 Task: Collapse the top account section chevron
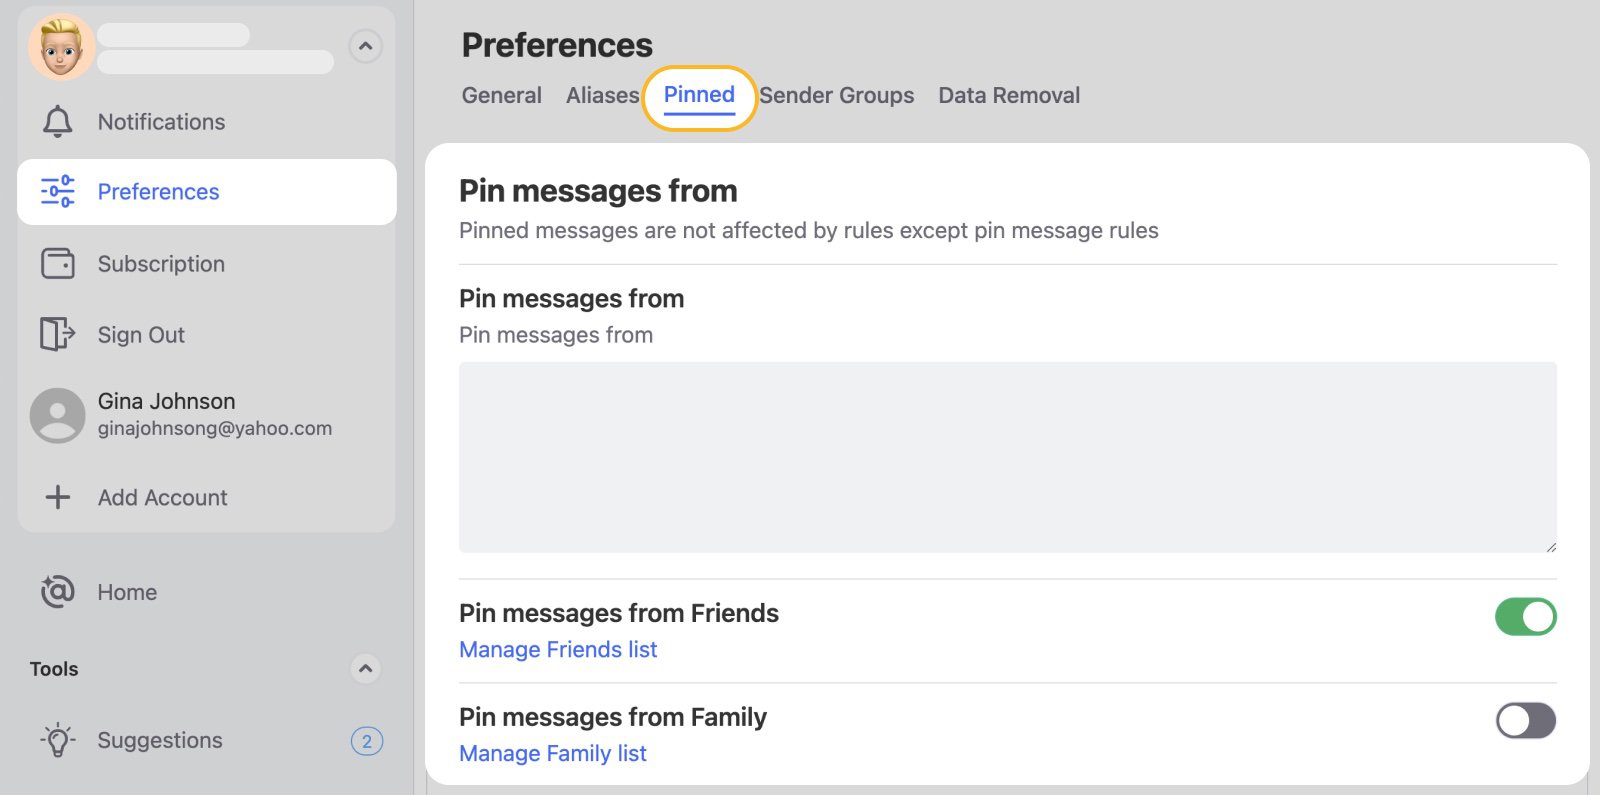tap(366, 46)
